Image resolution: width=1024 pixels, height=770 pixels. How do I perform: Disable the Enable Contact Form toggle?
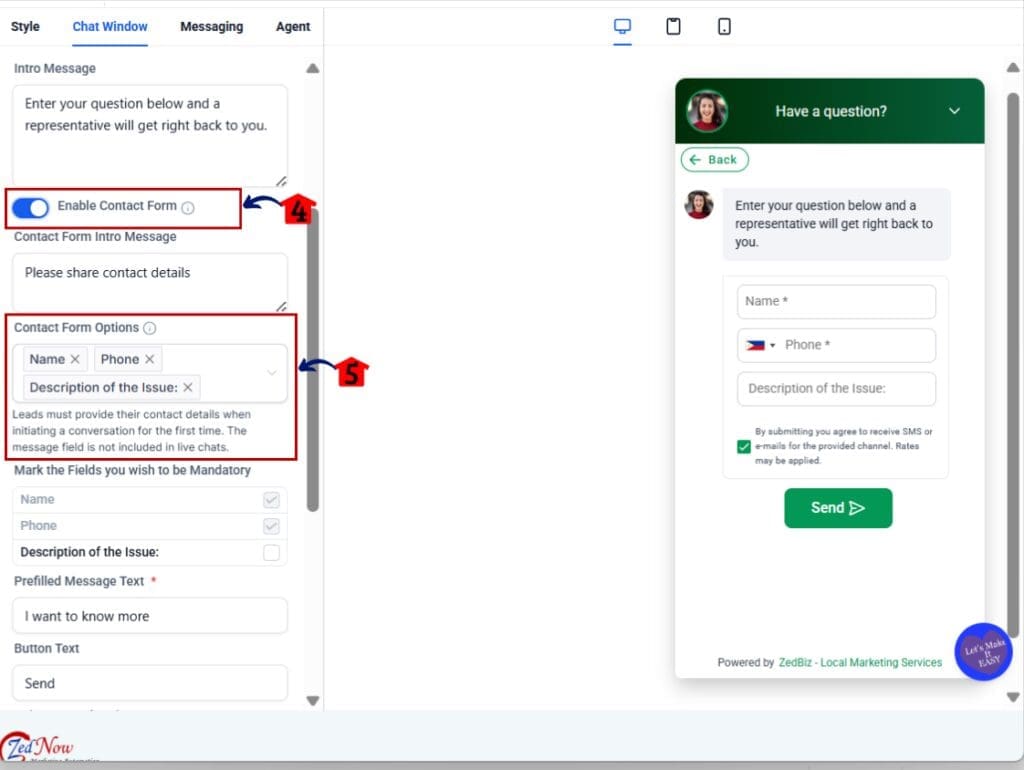(x=30, y=207)
